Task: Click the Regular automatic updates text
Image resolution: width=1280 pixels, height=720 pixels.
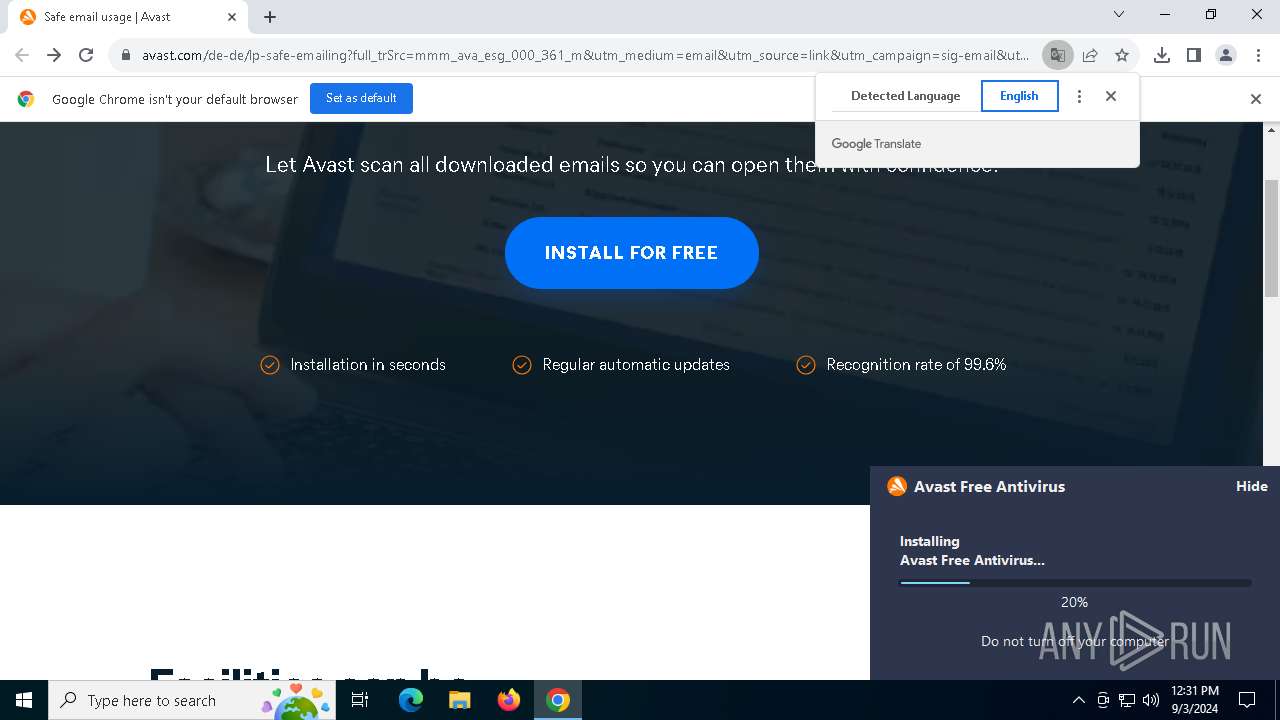Action: click(636, 365)
